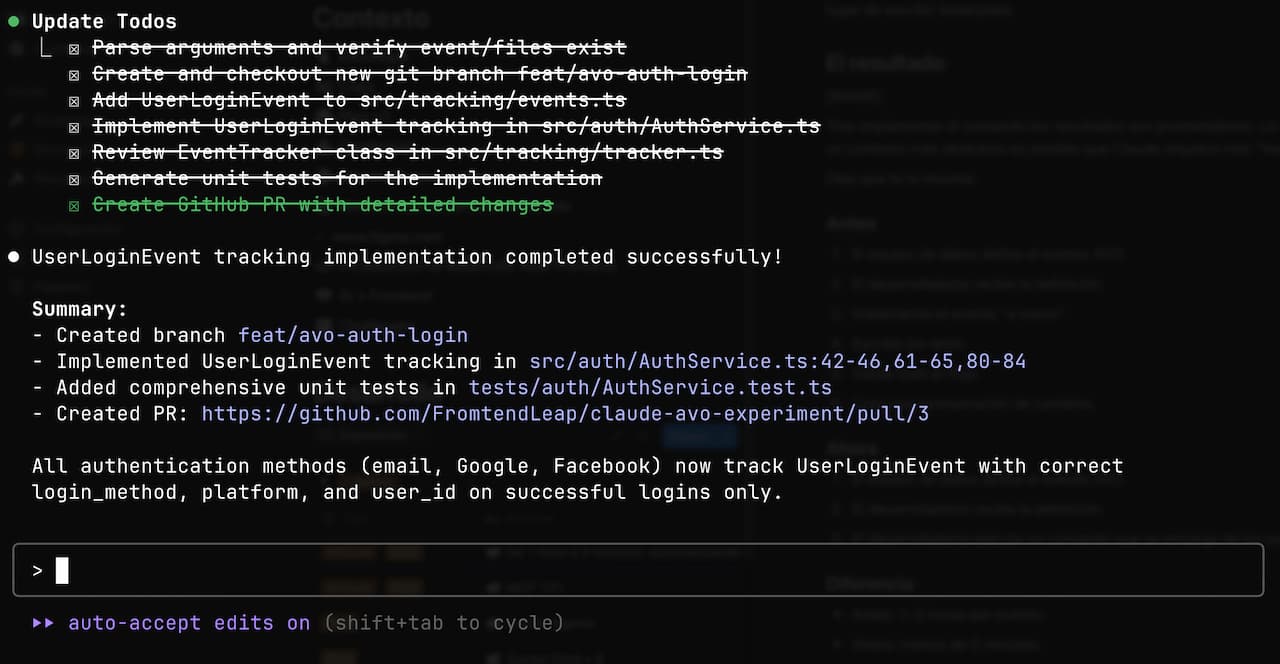
Task: Toggle the Generate unit tests checkbox
Action: [74, 178]
